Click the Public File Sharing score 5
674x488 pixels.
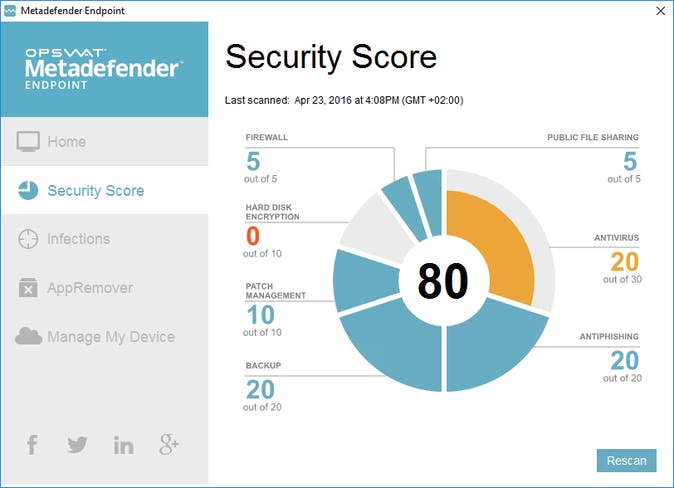click(630, 162)
